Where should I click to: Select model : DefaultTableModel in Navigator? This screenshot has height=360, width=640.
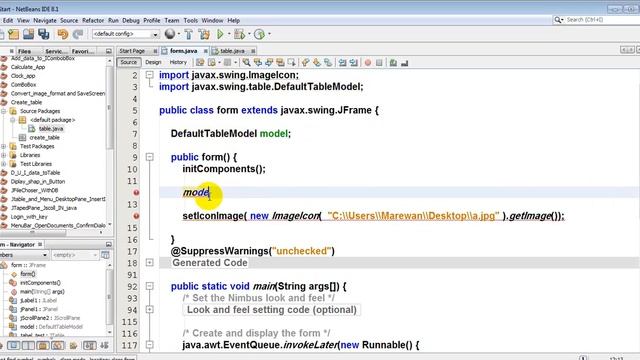point(51,327)
